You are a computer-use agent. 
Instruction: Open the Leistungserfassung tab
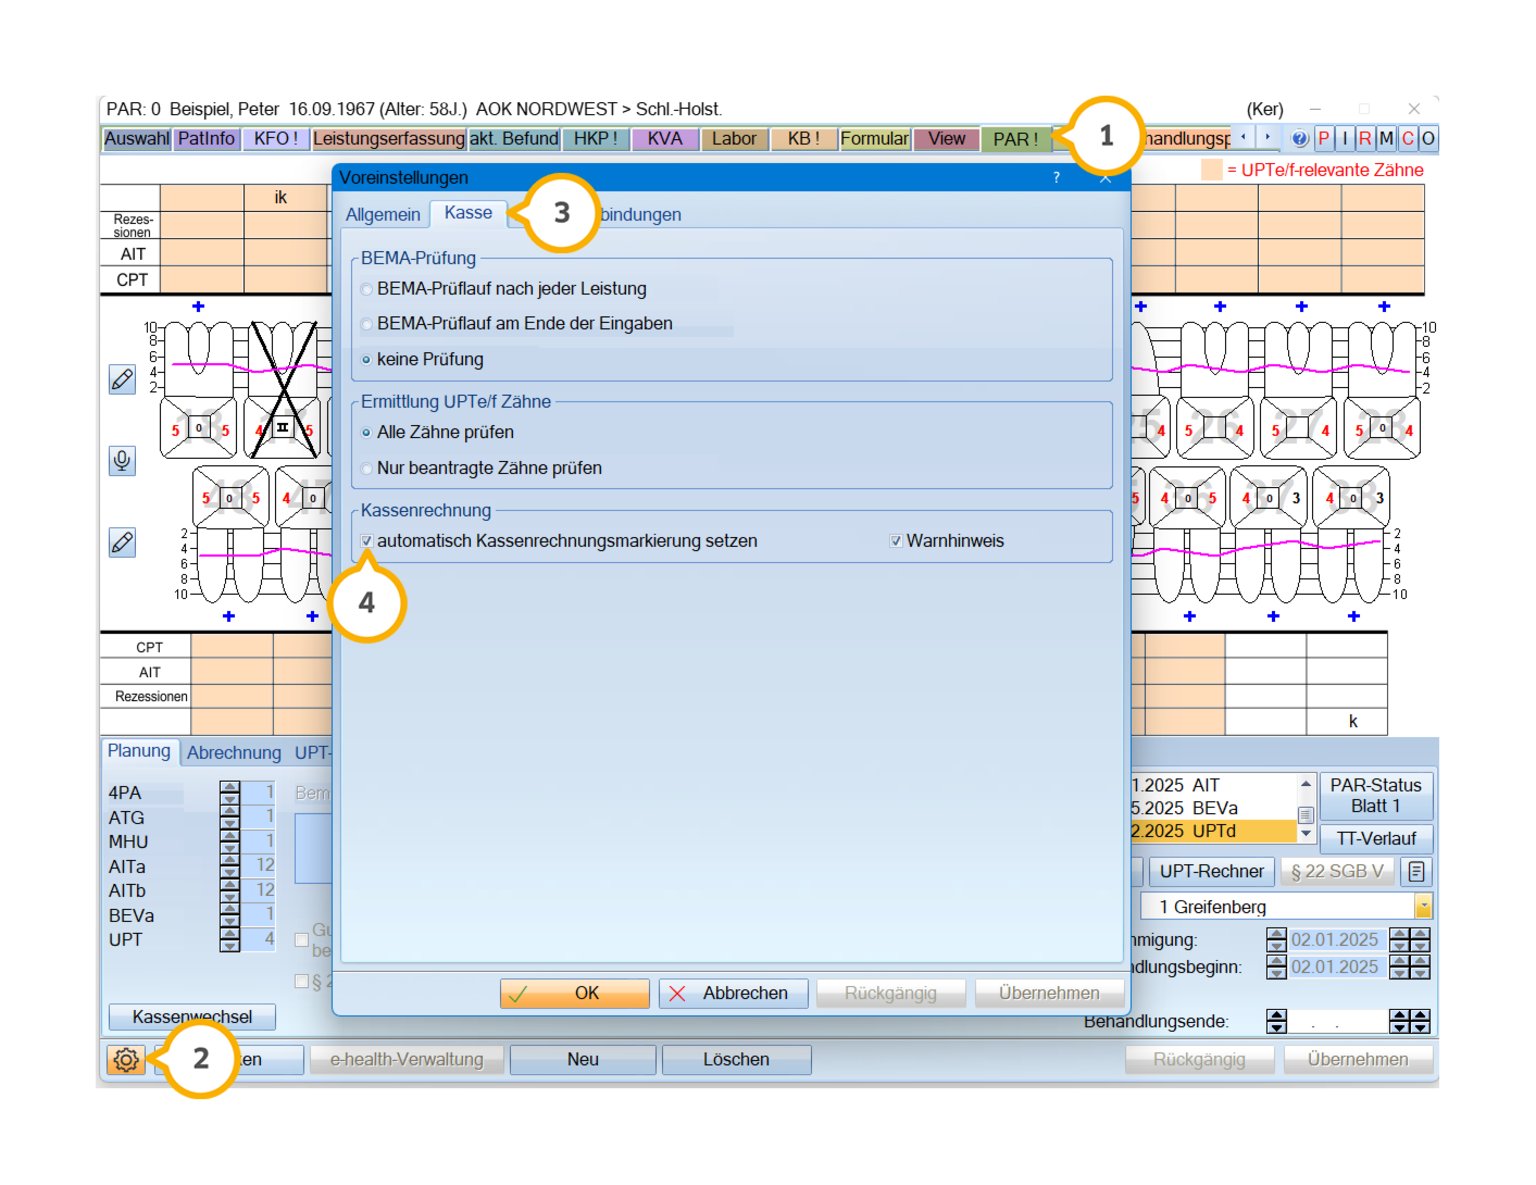coord(388,139)
